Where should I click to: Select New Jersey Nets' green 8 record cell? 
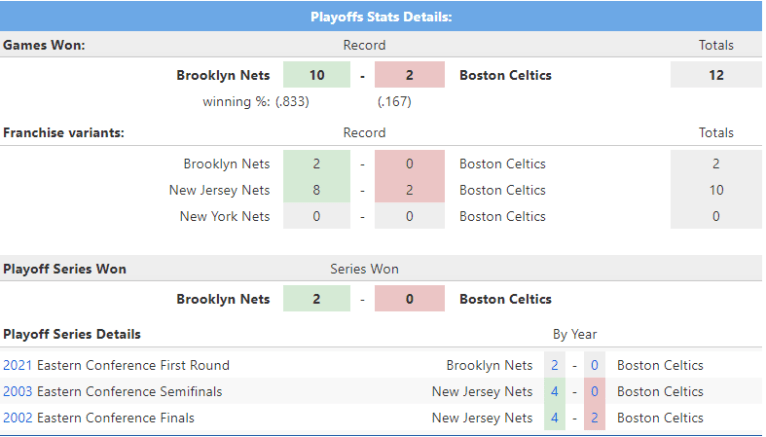316,190
